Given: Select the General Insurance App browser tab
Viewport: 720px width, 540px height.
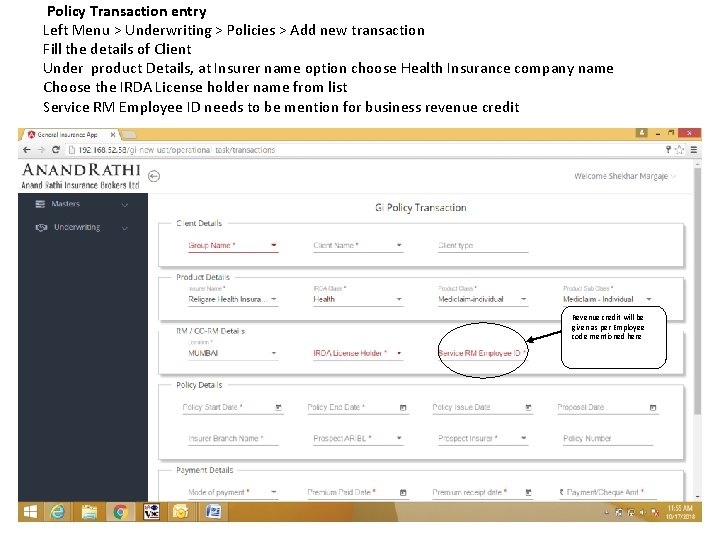Looking at the screenshot, I should [71, 135].
